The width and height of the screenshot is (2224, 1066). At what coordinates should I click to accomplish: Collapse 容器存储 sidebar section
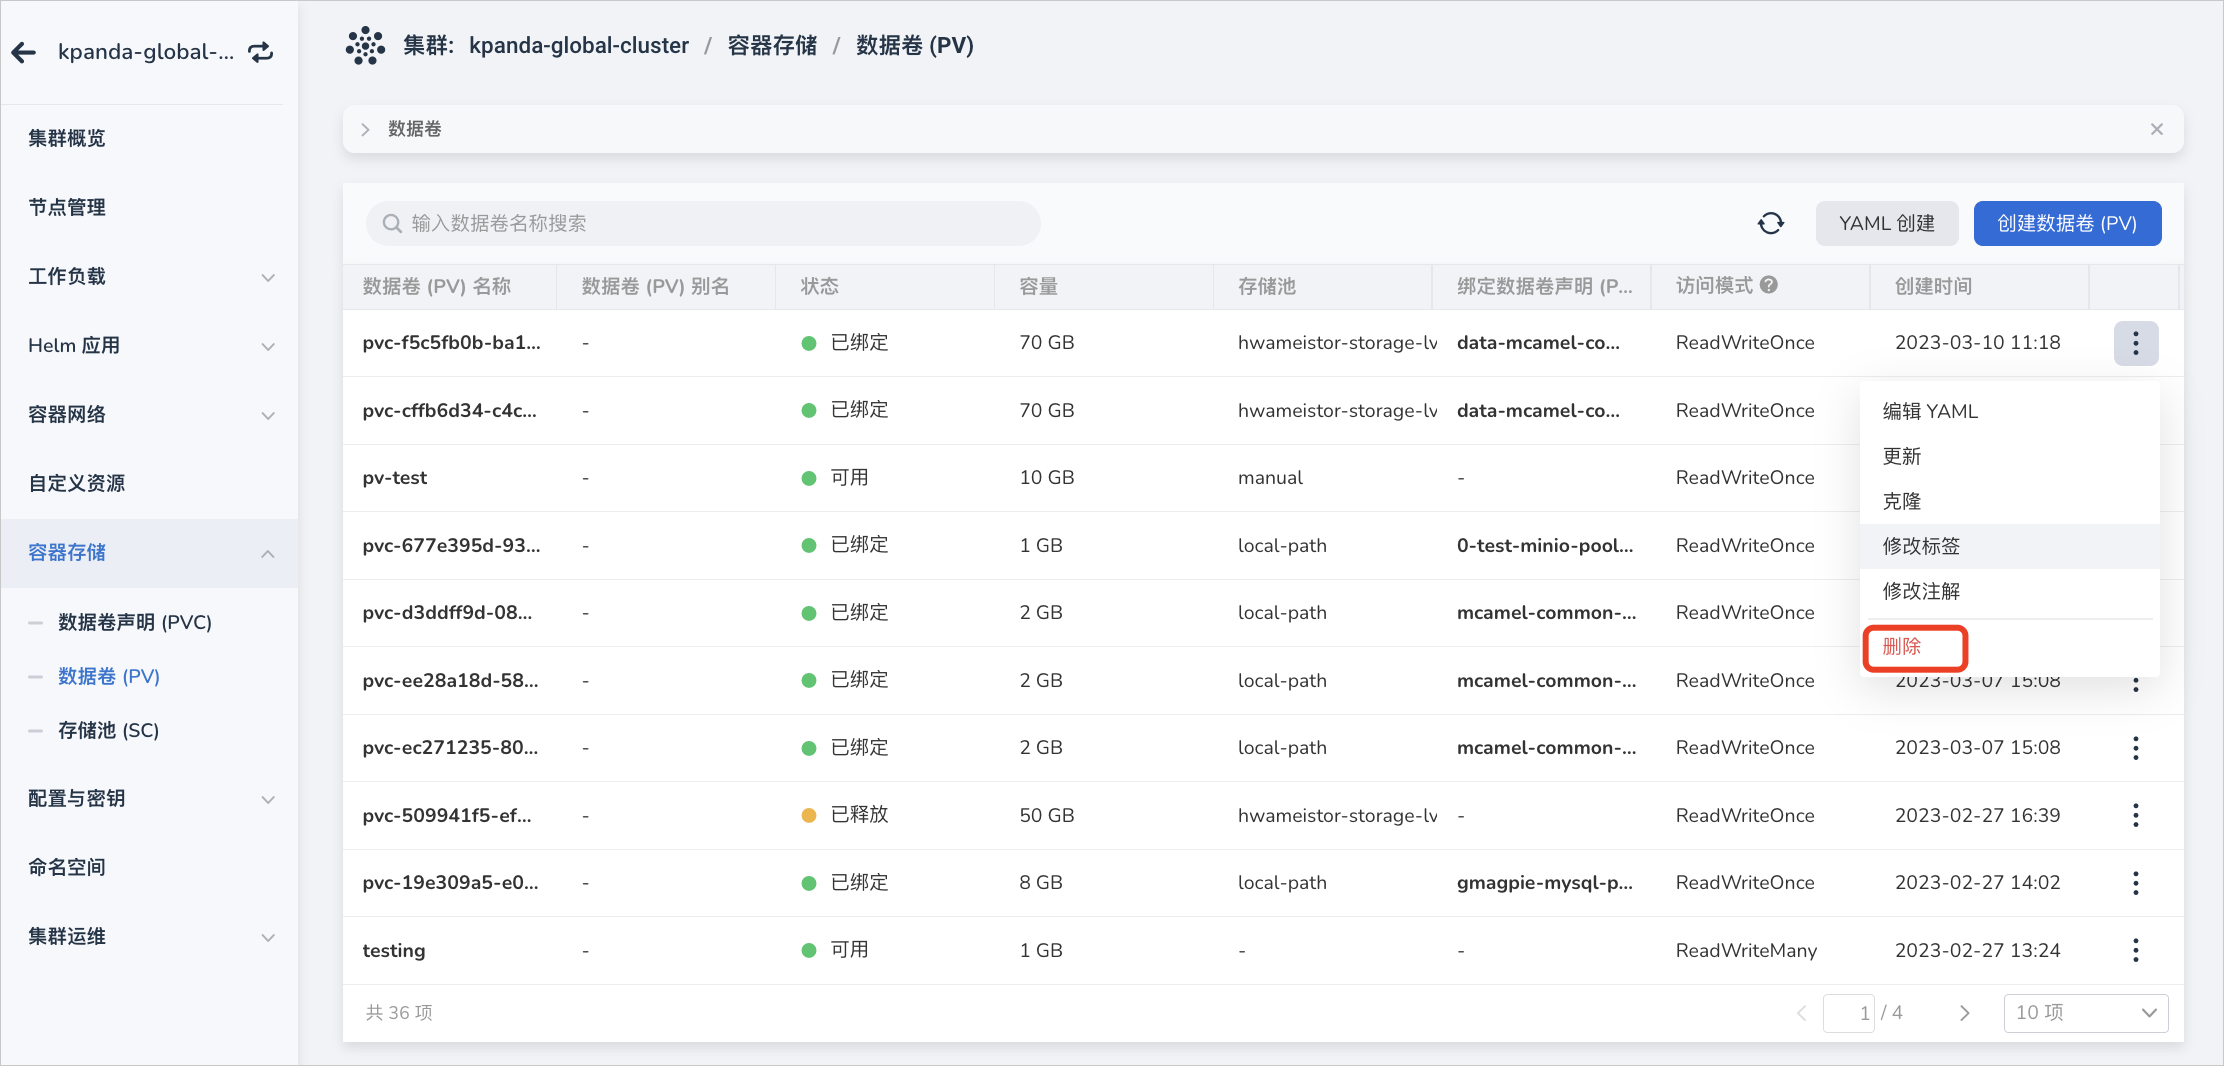[150, 553]
